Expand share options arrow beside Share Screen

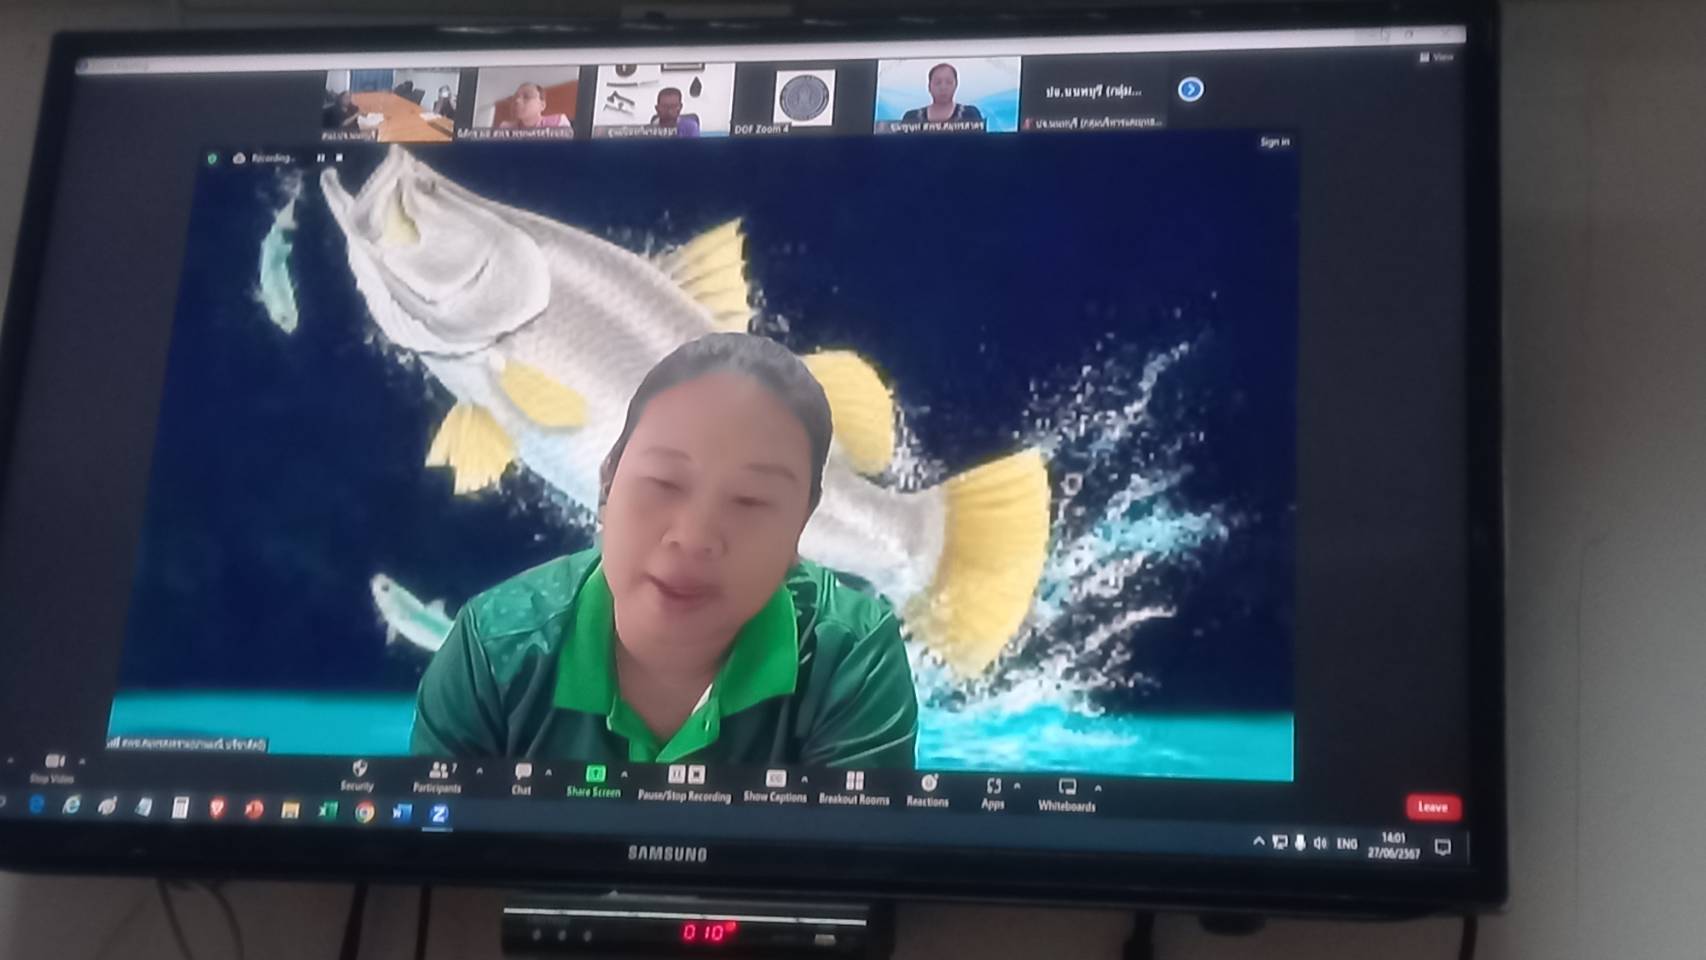click(x=625, y=774)
